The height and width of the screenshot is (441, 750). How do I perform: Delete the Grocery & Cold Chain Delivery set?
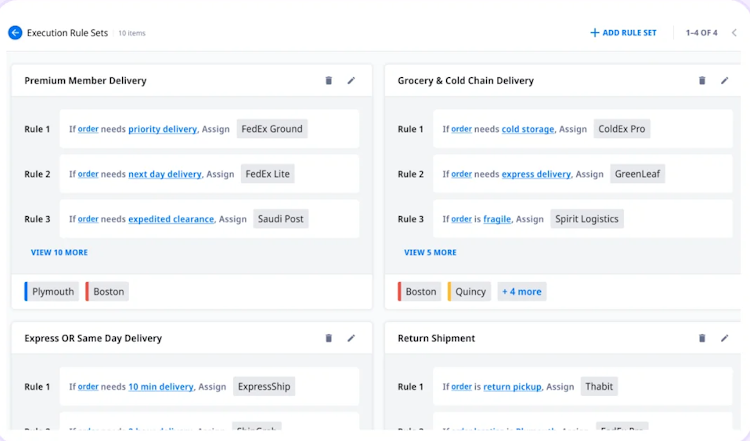(x=701, y=81)
